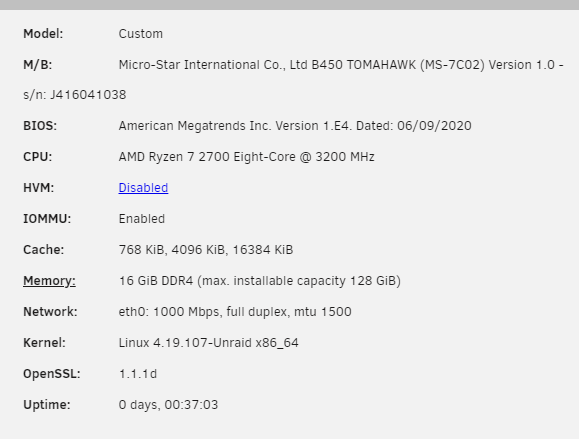
Task: Click the AMD Ryzen 7 2700 CPU text
Action: pyautogui.click(x=246, y=157)
